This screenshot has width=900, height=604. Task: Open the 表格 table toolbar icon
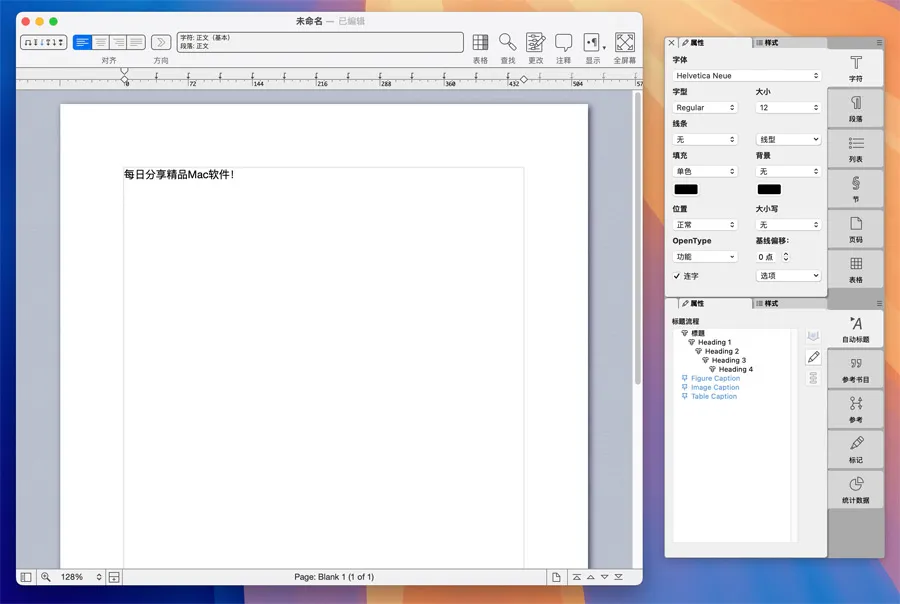coord(480,42)
